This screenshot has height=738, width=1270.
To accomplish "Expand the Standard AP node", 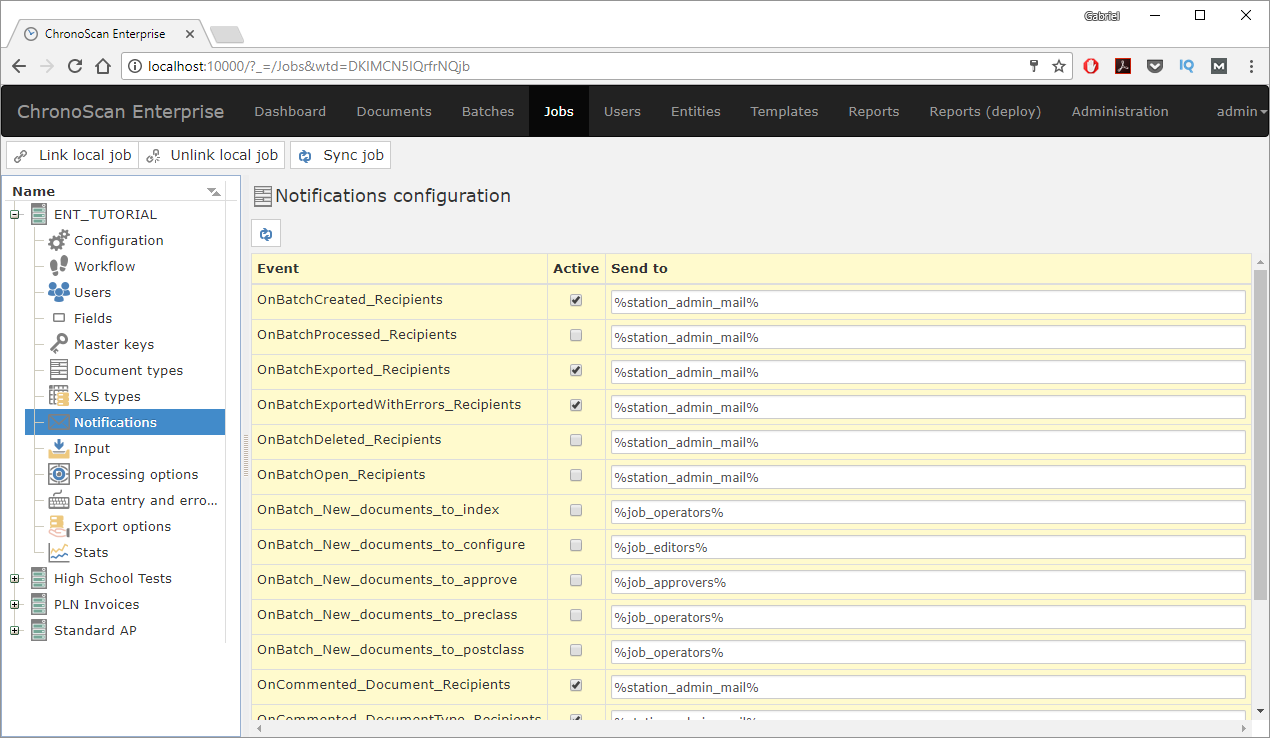I will 14,630.
